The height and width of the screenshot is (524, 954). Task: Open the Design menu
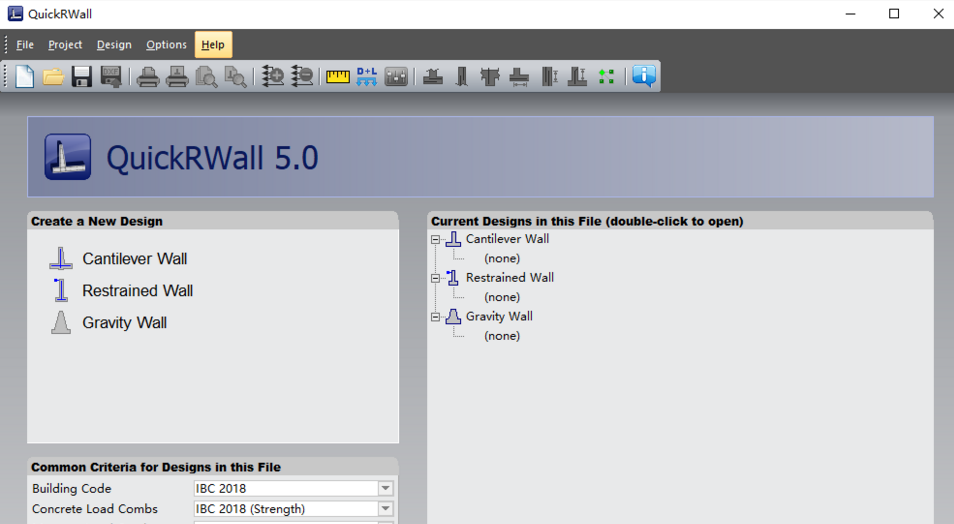coord(114,45)
